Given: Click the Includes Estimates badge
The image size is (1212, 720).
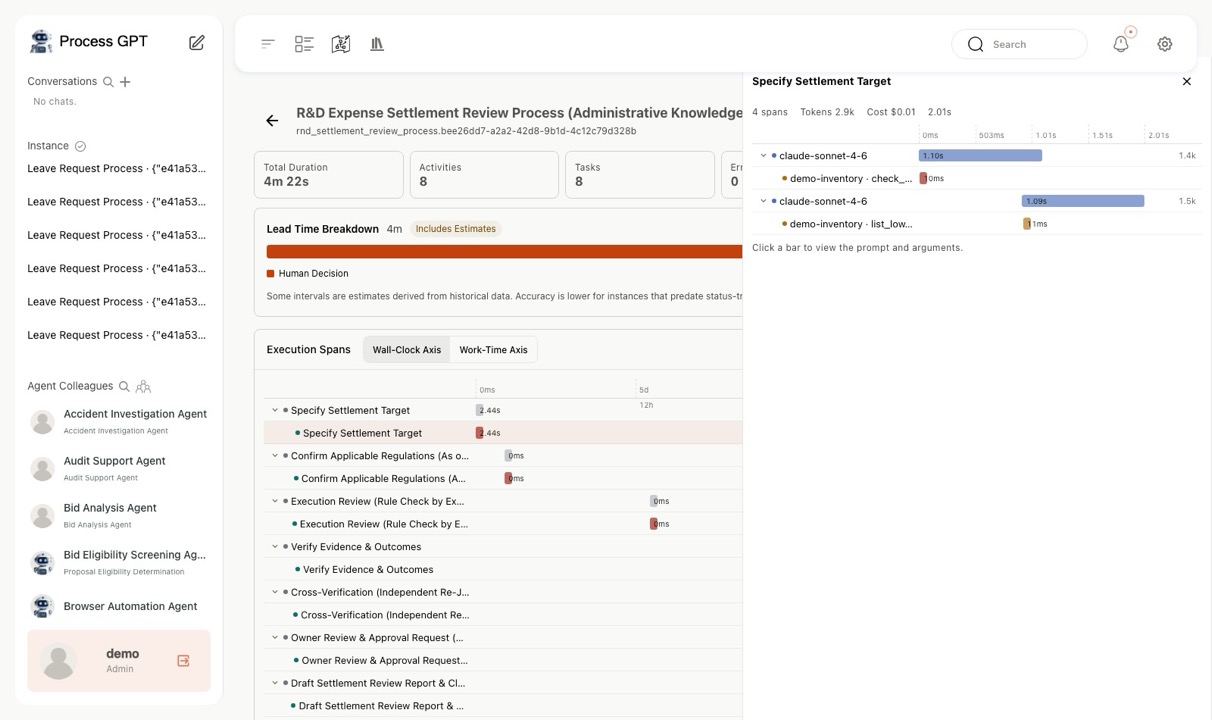Looking at the screenshot, I should click(x=456, y=229).
